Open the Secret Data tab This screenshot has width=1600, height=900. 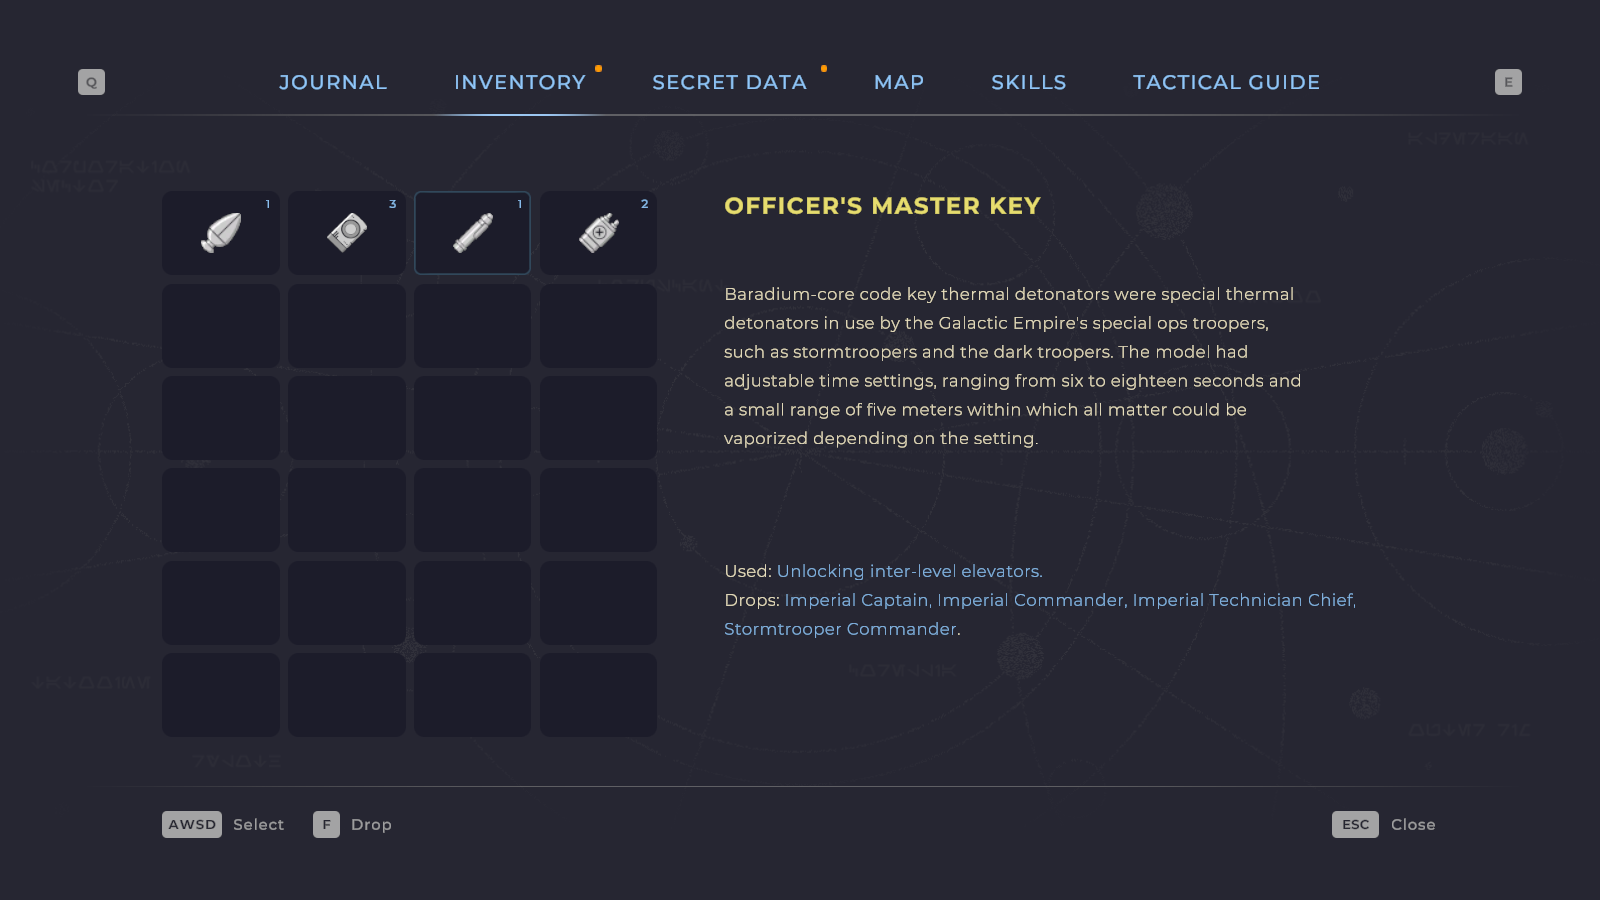click(729, 82)
